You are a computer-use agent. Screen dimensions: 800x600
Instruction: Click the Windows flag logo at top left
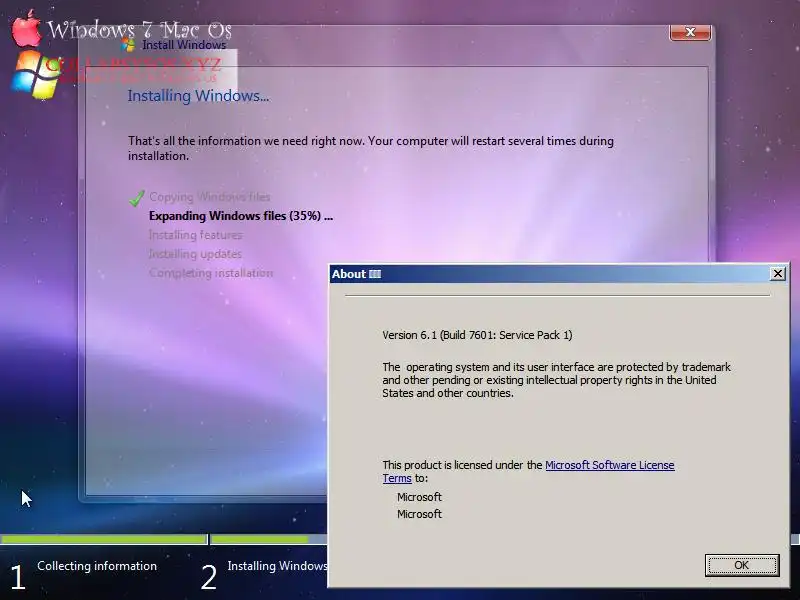[36, 75]
